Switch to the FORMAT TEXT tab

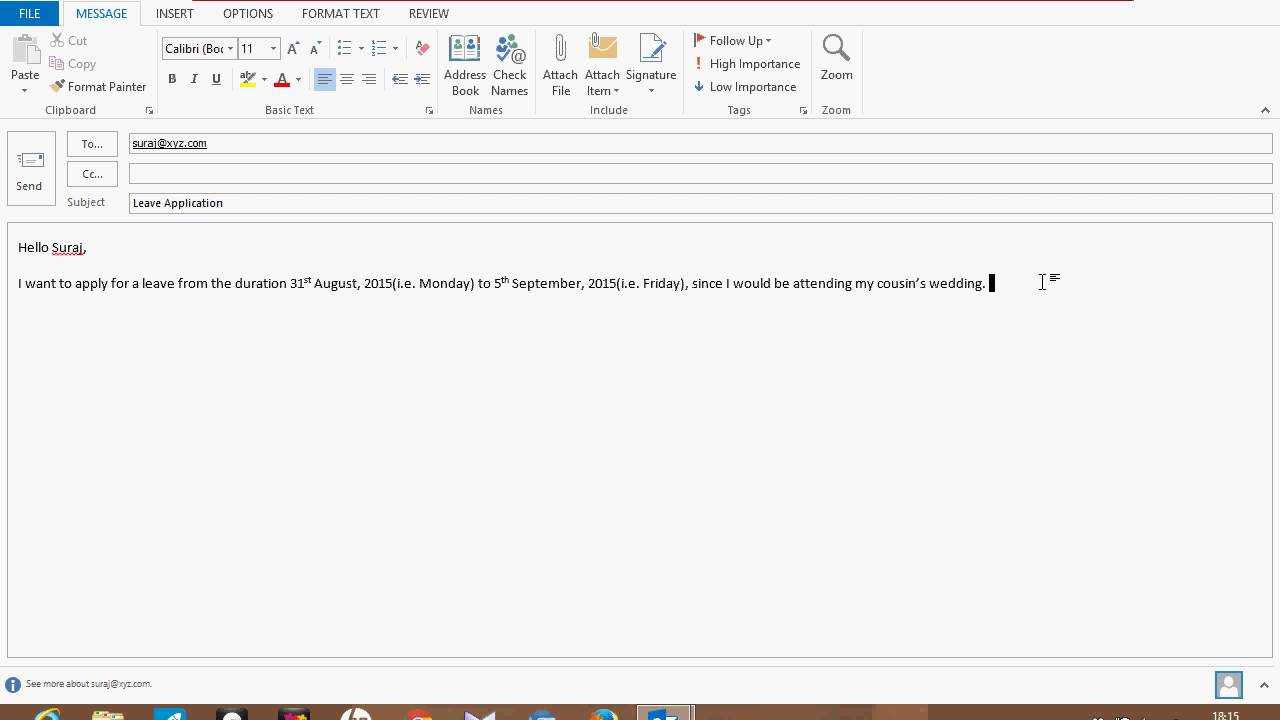340,13
